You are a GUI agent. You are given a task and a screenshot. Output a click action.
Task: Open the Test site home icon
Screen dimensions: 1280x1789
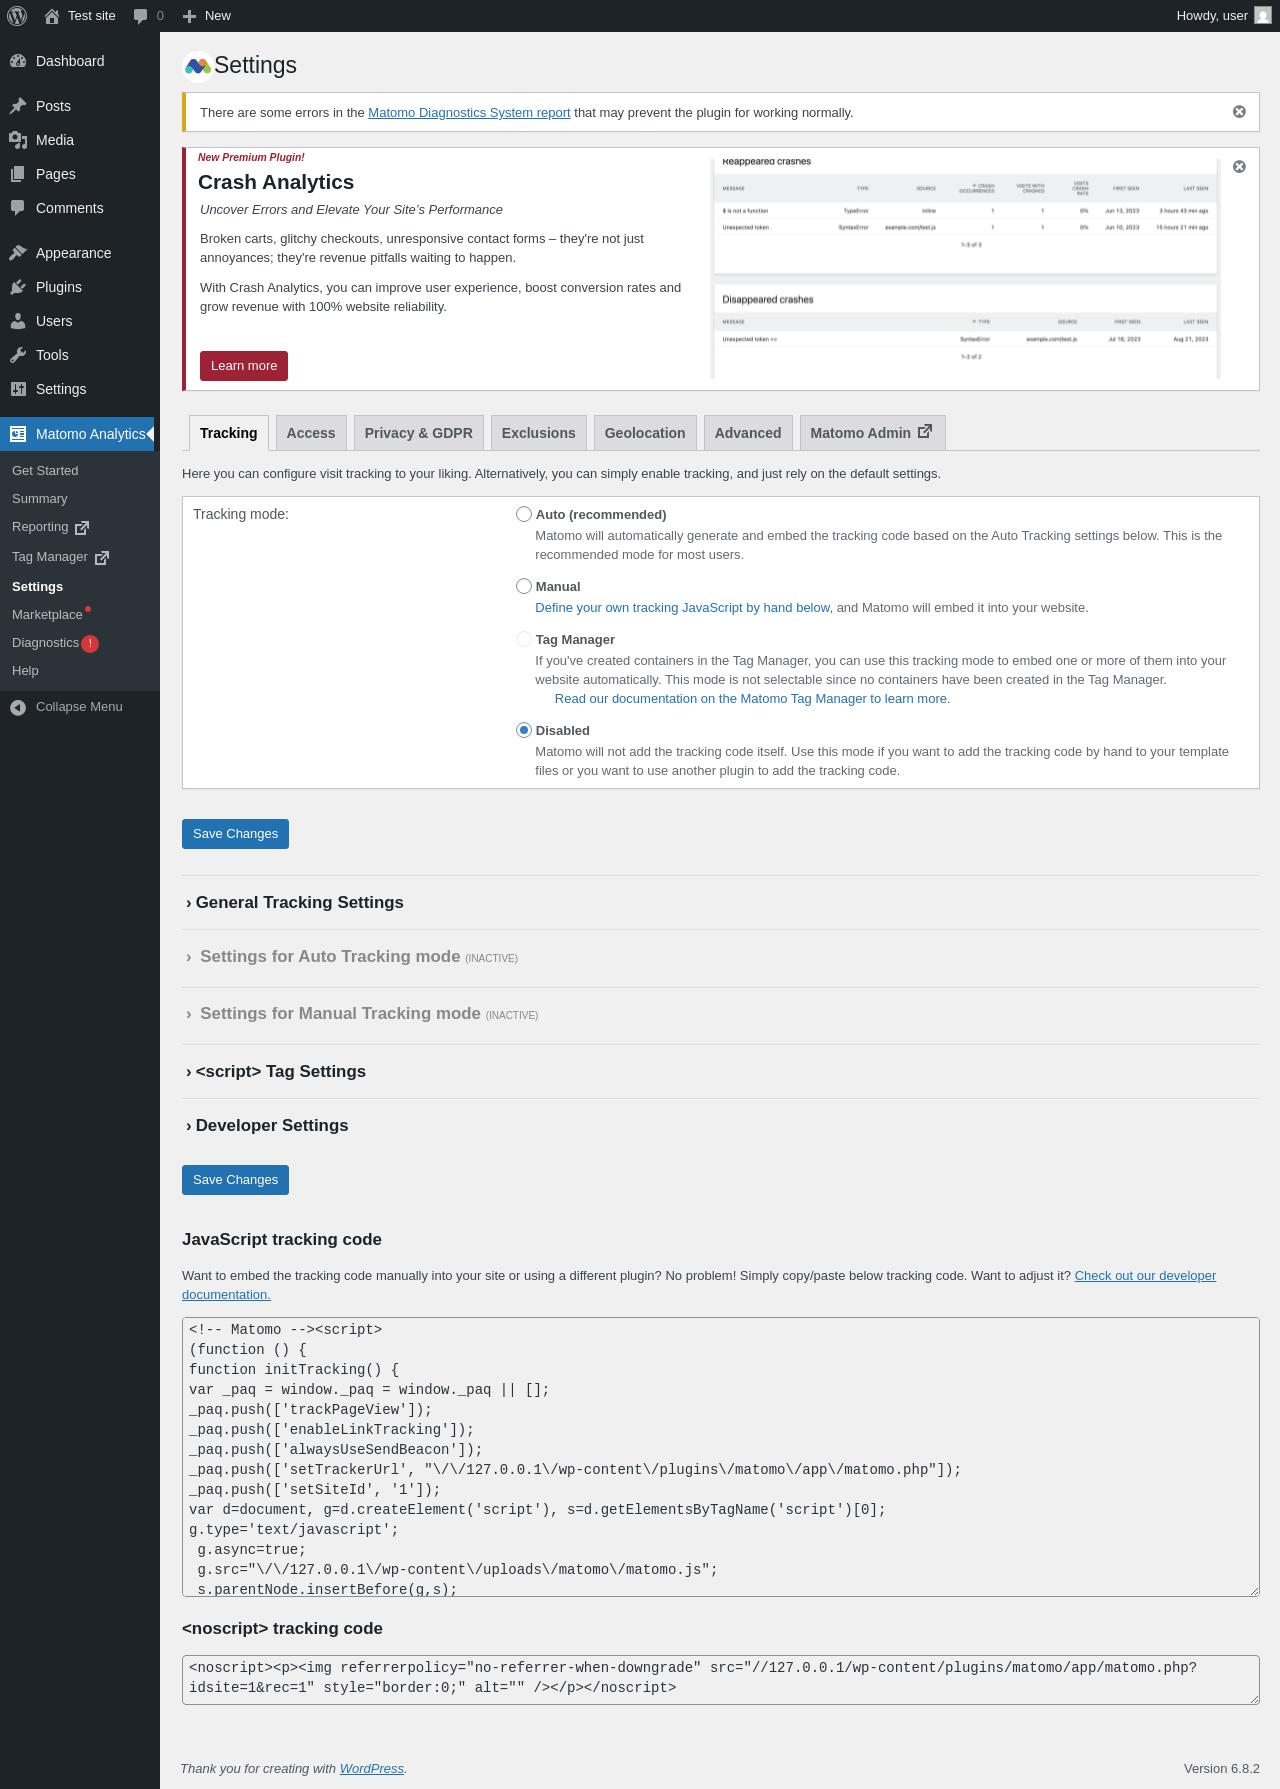pos(52,16)
